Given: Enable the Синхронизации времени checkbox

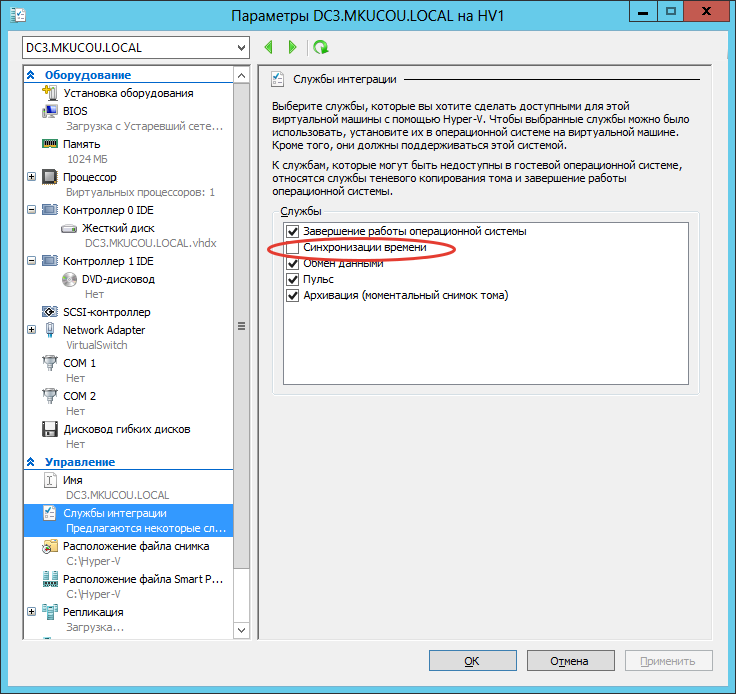Looking at the screenshot, I should pos(293,247).
